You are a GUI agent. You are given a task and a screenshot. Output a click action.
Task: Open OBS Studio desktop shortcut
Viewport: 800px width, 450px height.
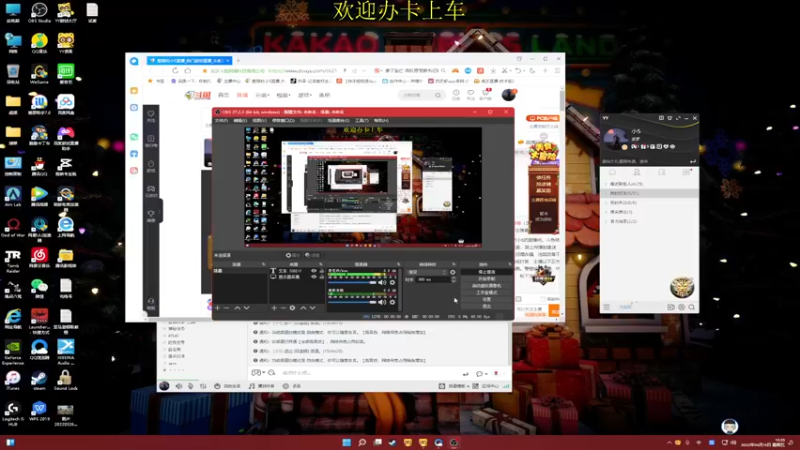39,13
